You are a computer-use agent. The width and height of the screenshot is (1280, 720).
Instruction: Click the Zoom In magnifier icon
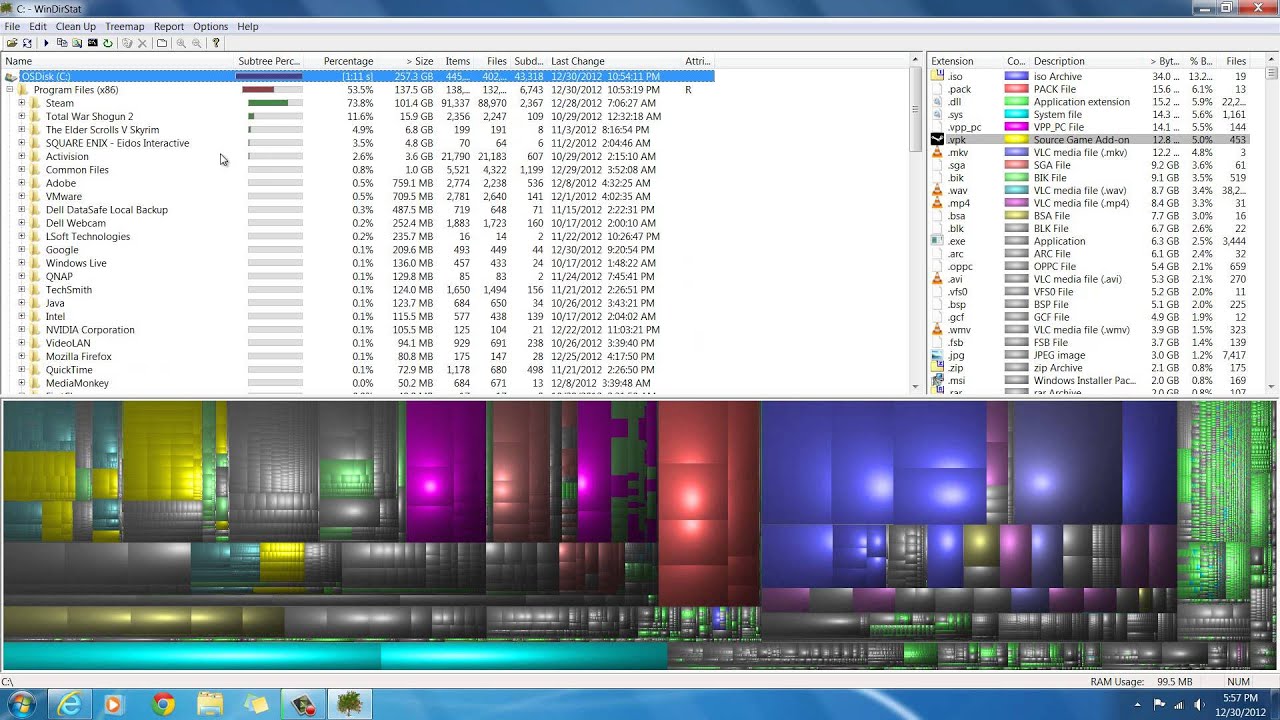pos(181,43)
